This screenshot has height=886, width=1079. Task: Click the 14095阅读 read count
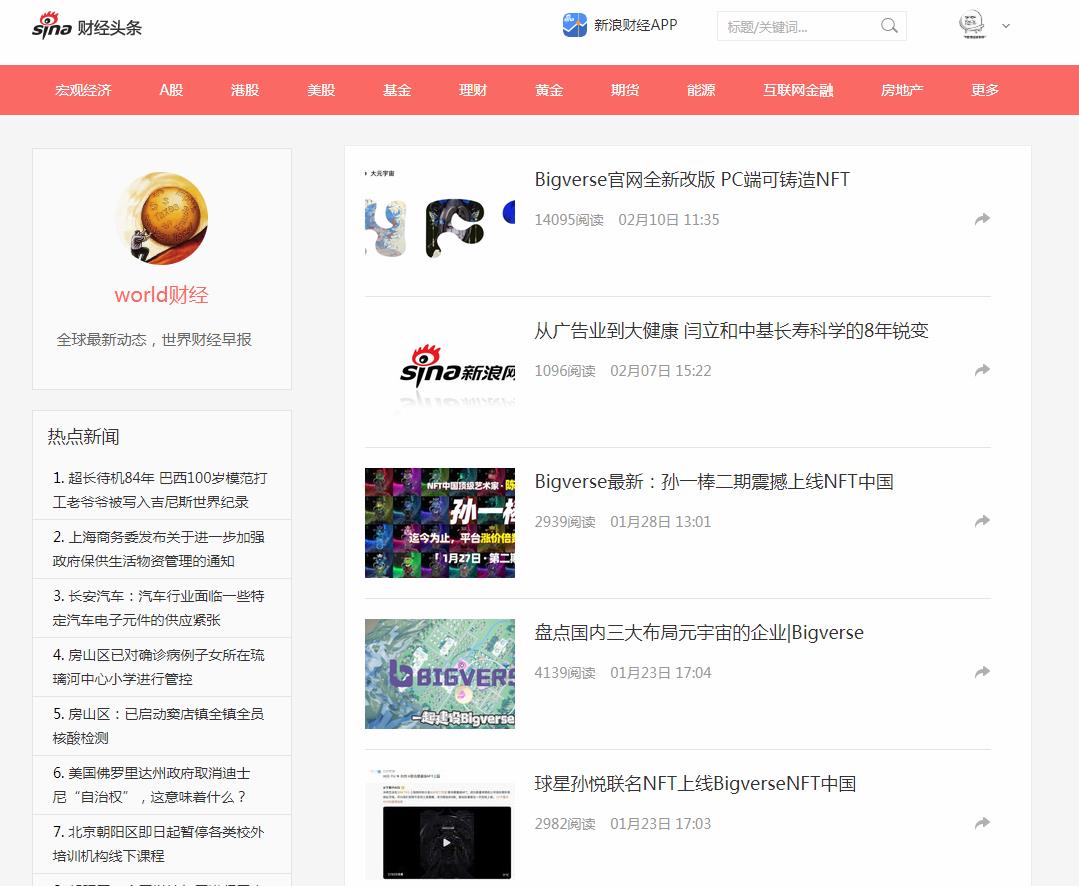point(569,220)
